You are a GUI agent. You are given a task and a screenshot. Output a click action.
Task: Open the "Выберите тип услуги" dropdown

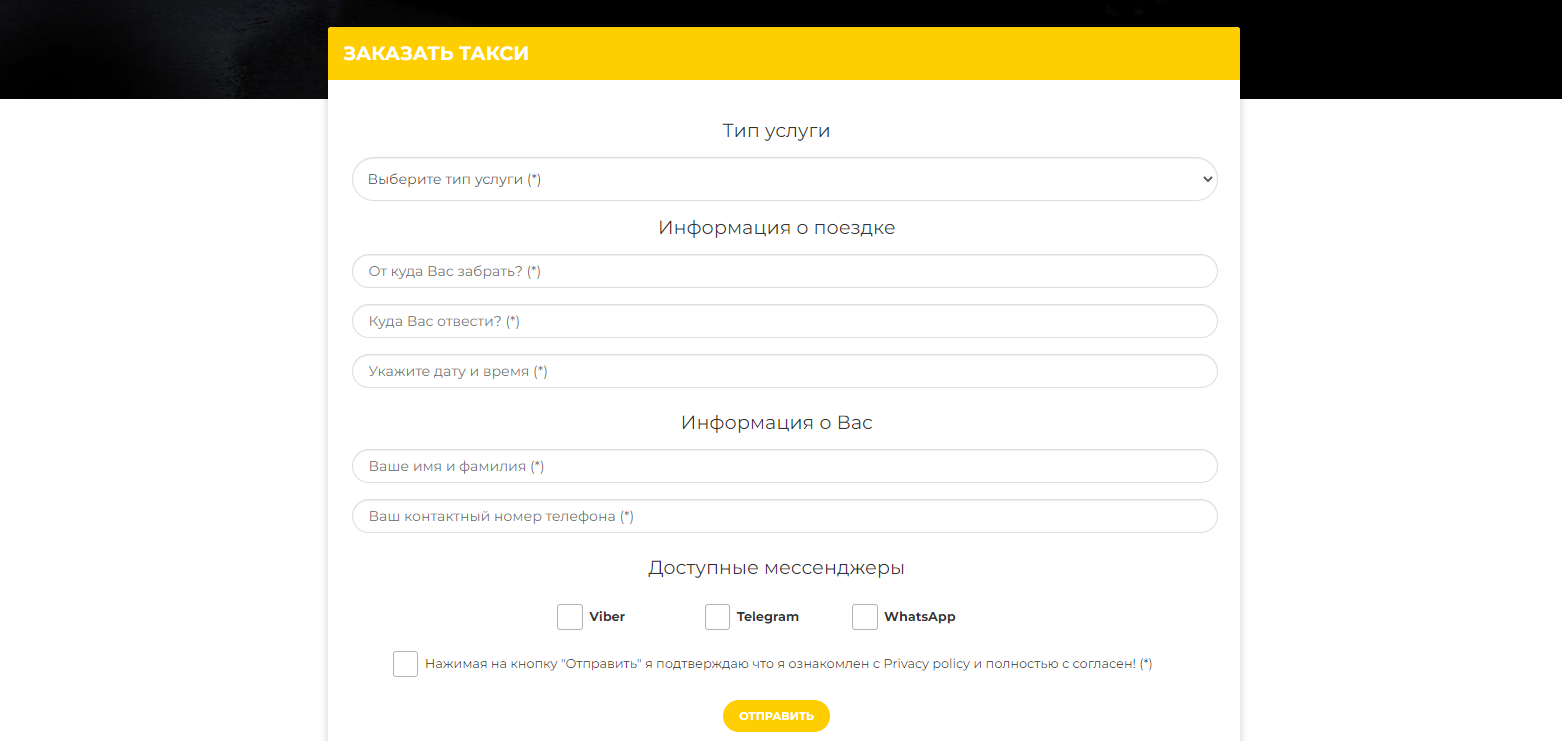[783, 179]
